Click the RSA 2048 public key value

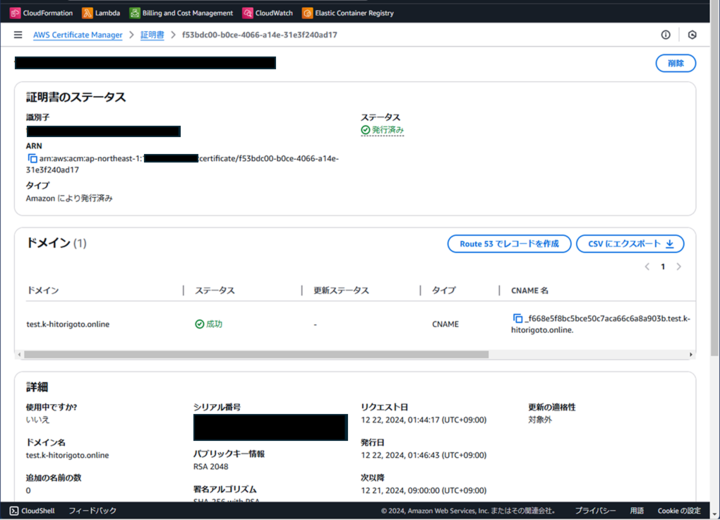[211, 467]
